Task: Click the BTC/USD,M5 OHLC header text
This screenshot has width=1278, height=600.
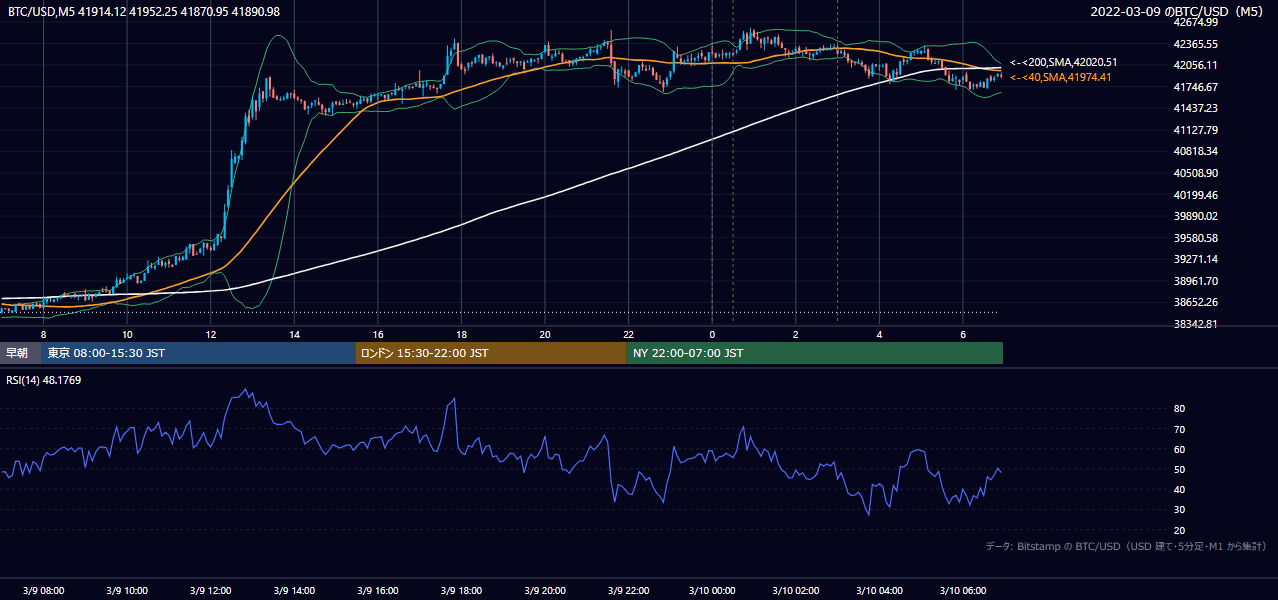Action: (x=144, y=11)
